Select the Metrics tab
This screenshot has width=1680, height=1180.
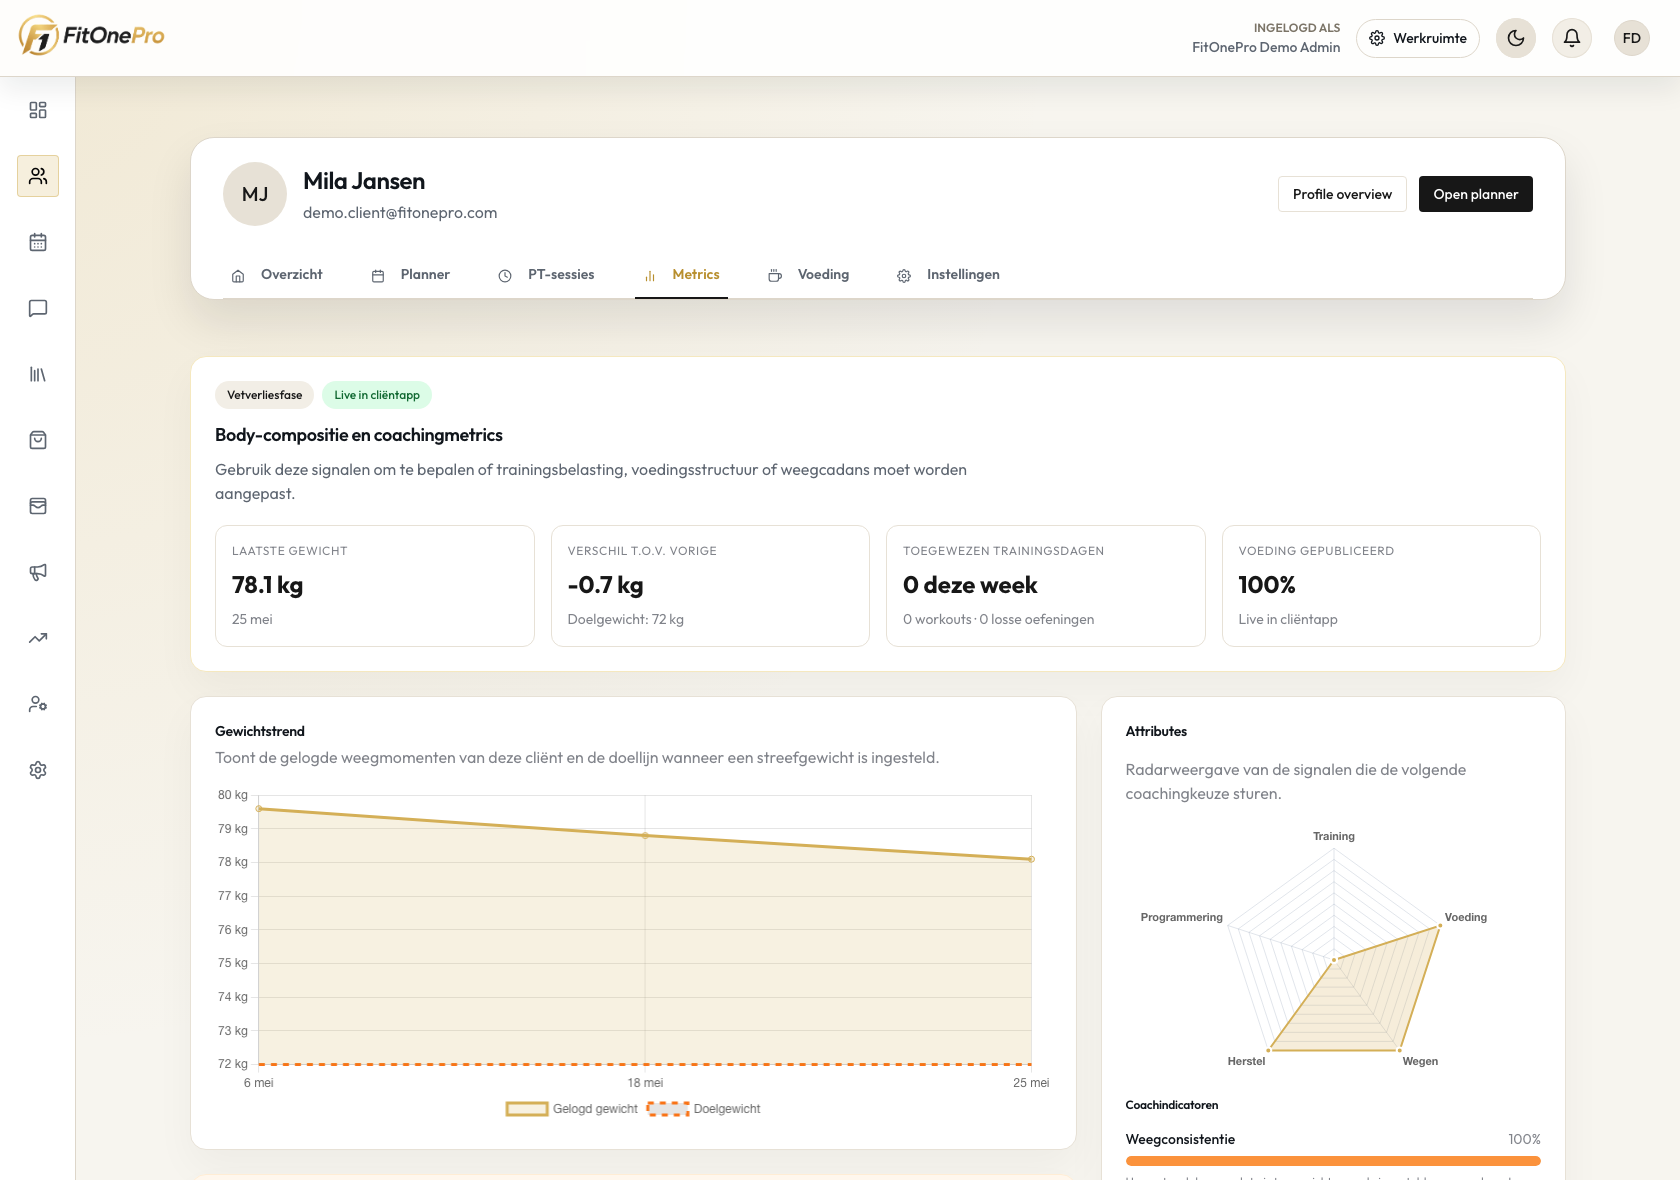tap(682, 275)
